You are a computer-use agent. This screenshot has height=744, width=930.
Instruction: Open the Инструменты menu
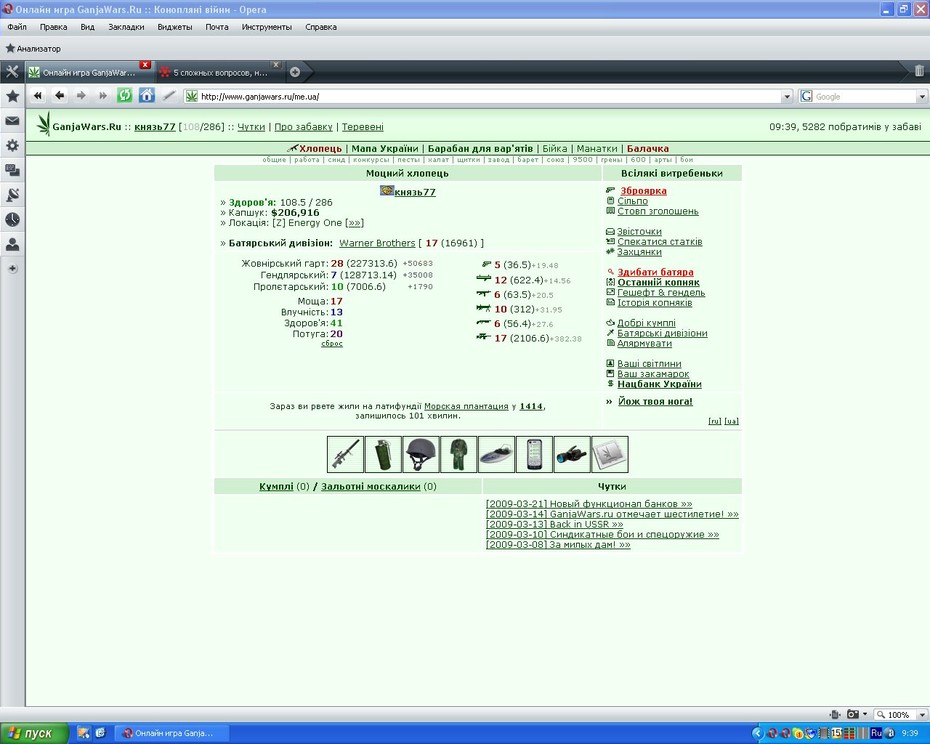(x=267, y=27)
